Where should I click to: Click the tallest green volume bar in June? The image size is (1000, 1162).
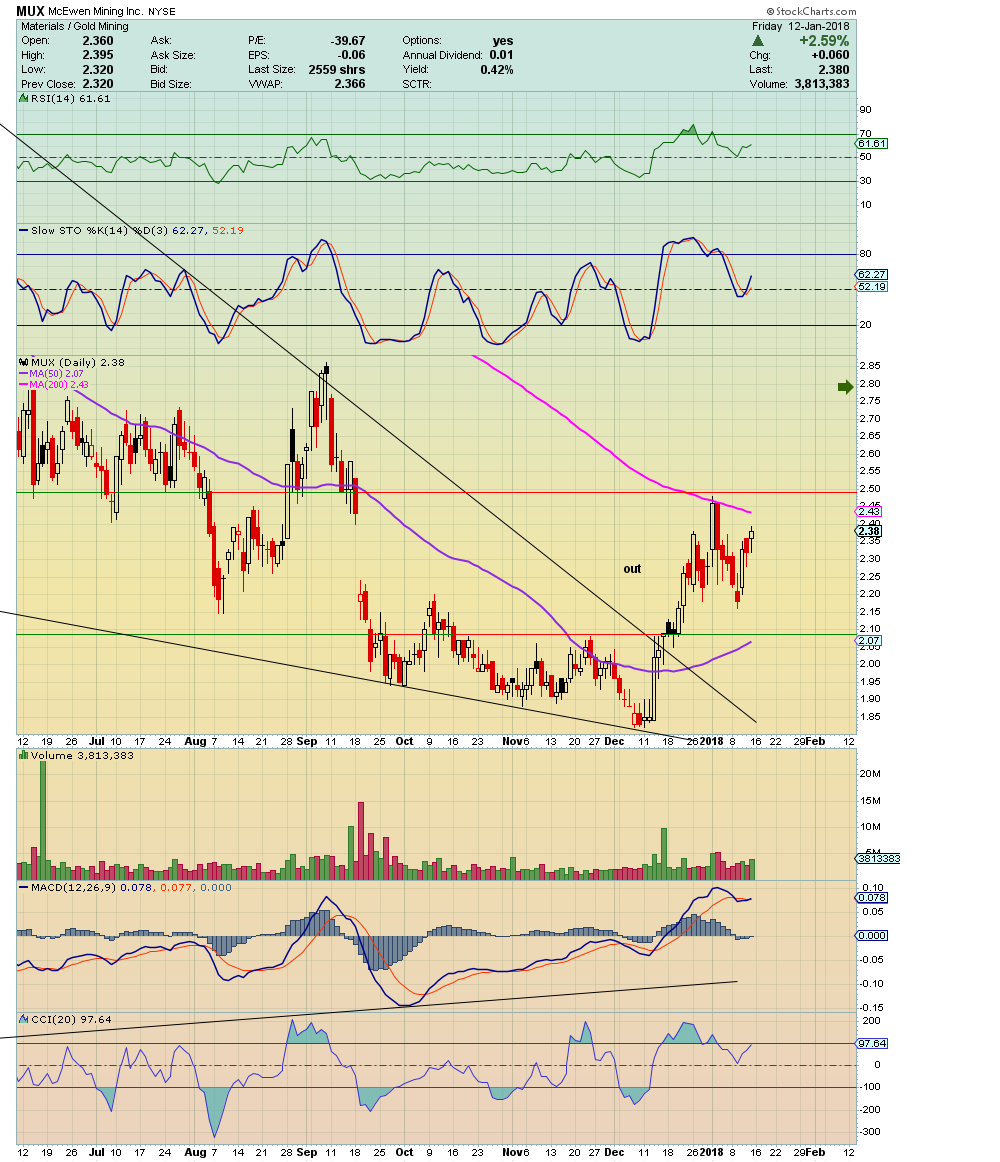[43, 820]
